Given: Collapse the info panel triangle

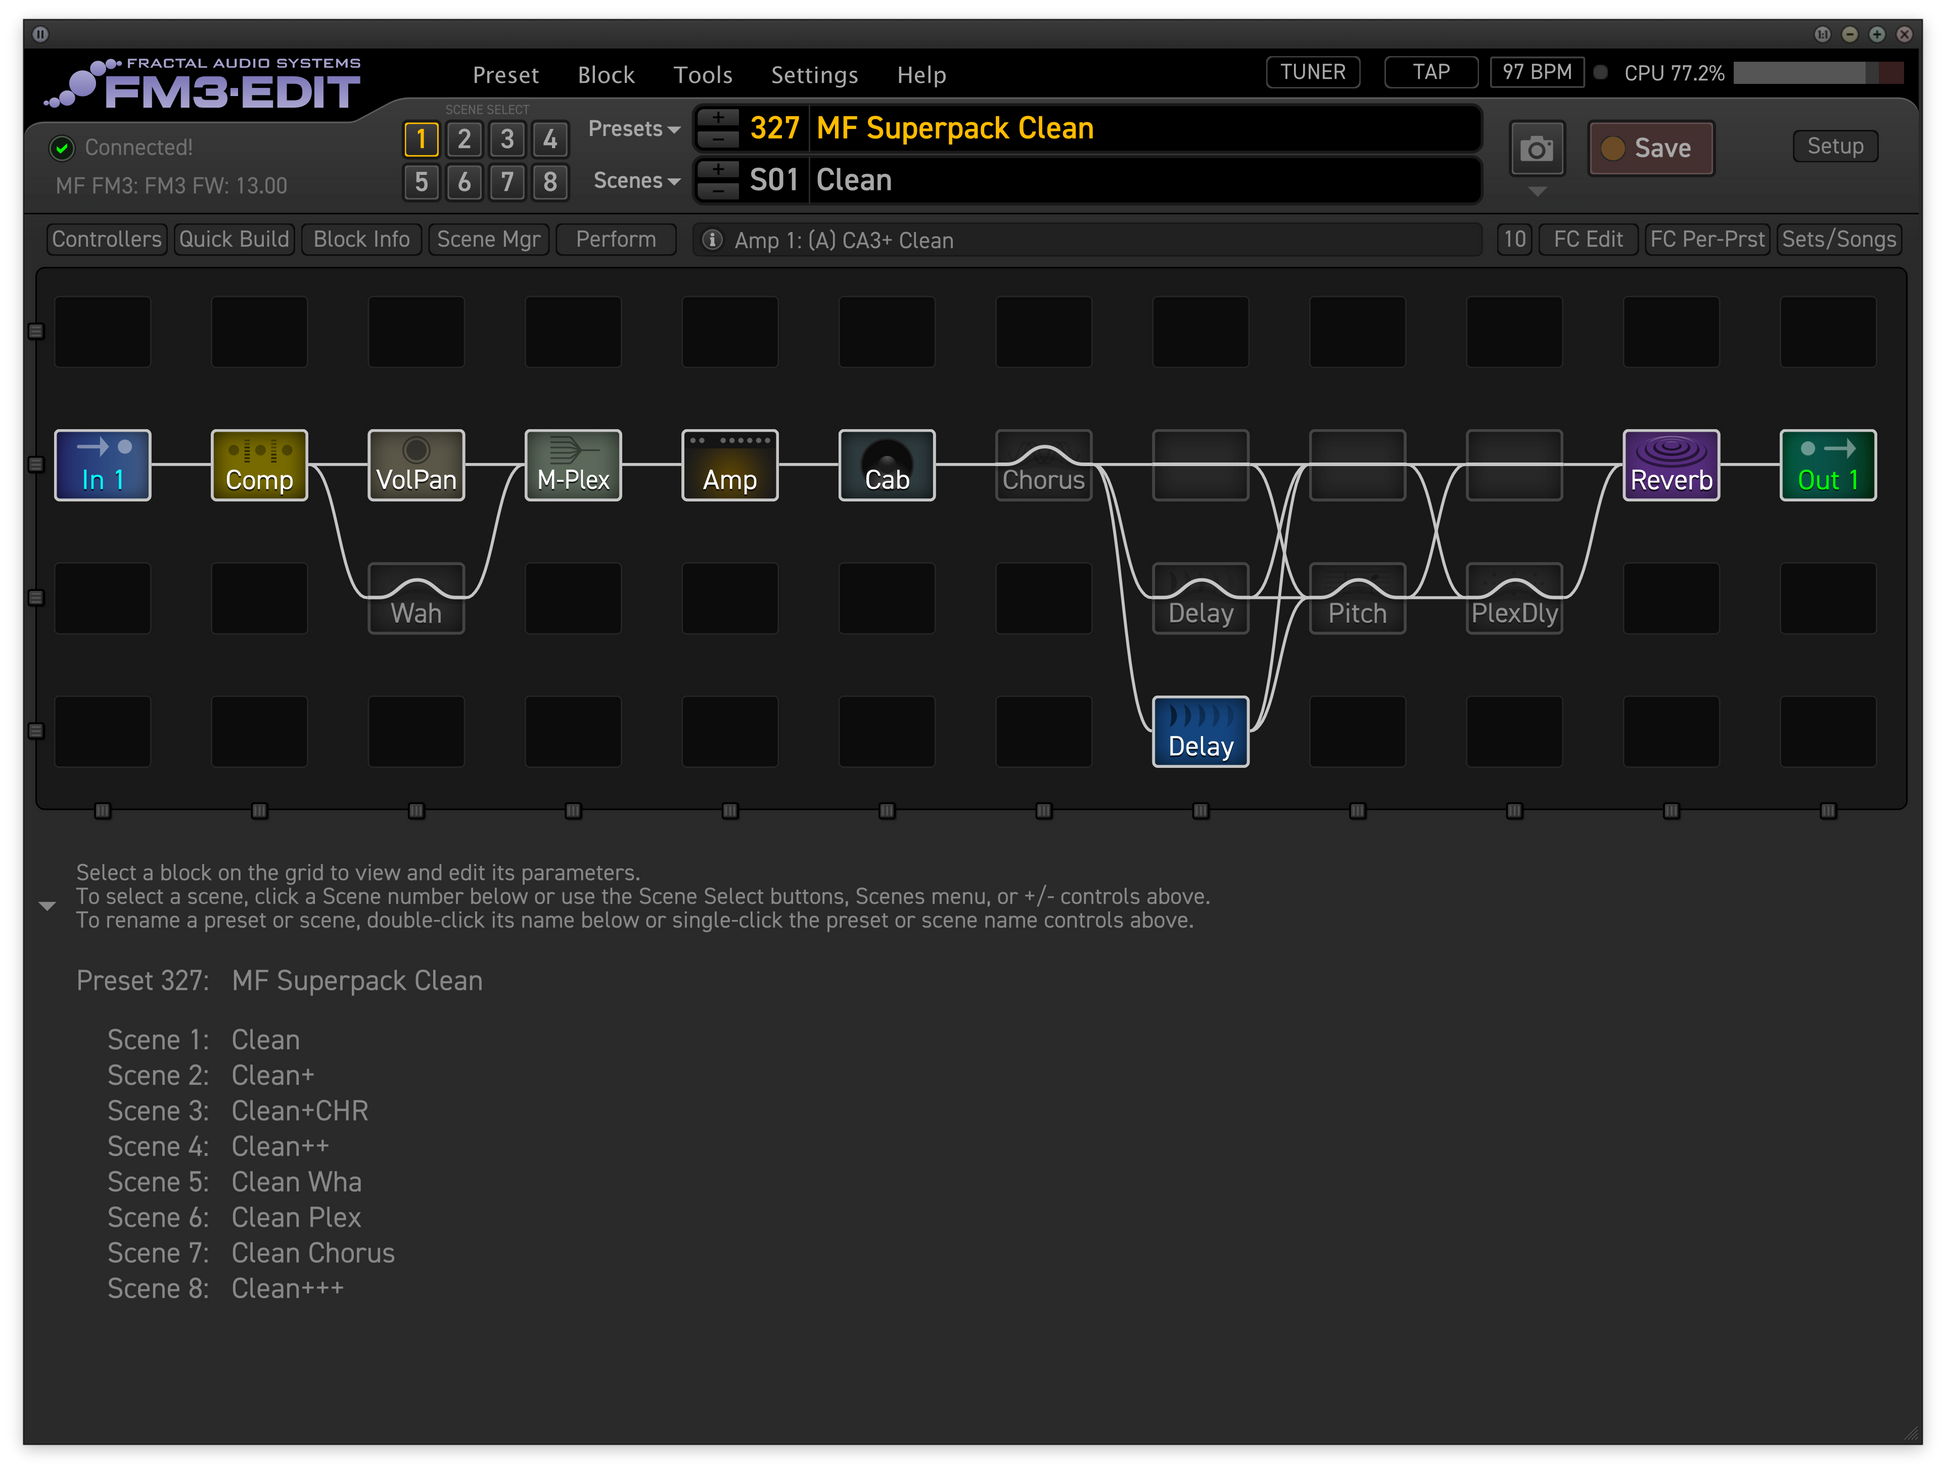Looking at the screenshot, I should pos(47,906).
